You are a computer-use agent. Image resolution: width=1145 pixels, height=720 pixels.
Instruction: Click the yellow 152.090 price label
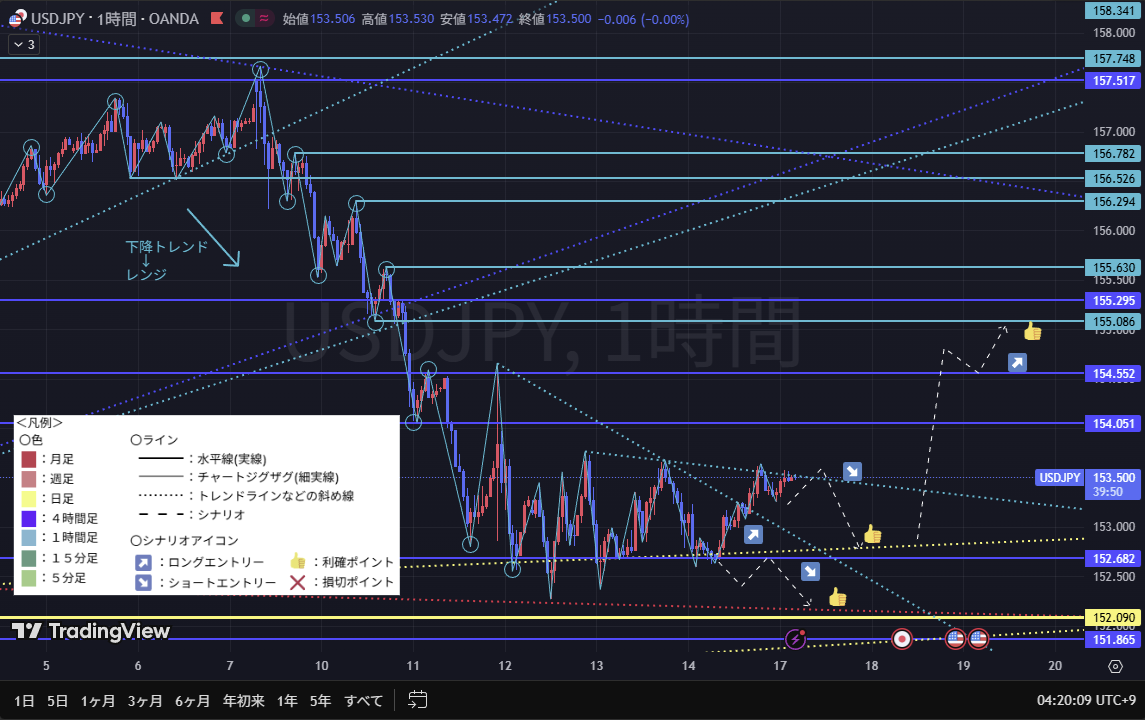1113,618
